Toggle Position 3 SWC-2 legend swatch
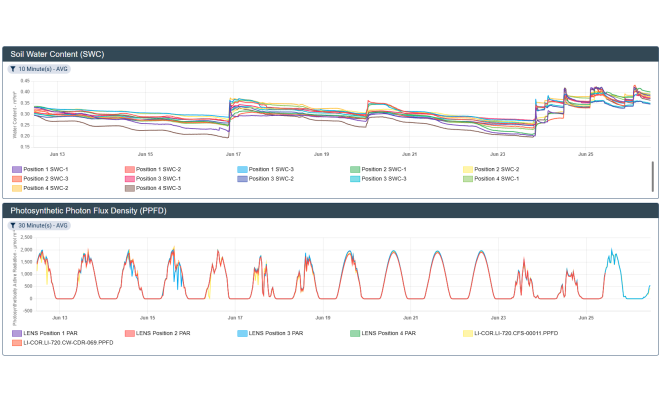 [242, 179]
